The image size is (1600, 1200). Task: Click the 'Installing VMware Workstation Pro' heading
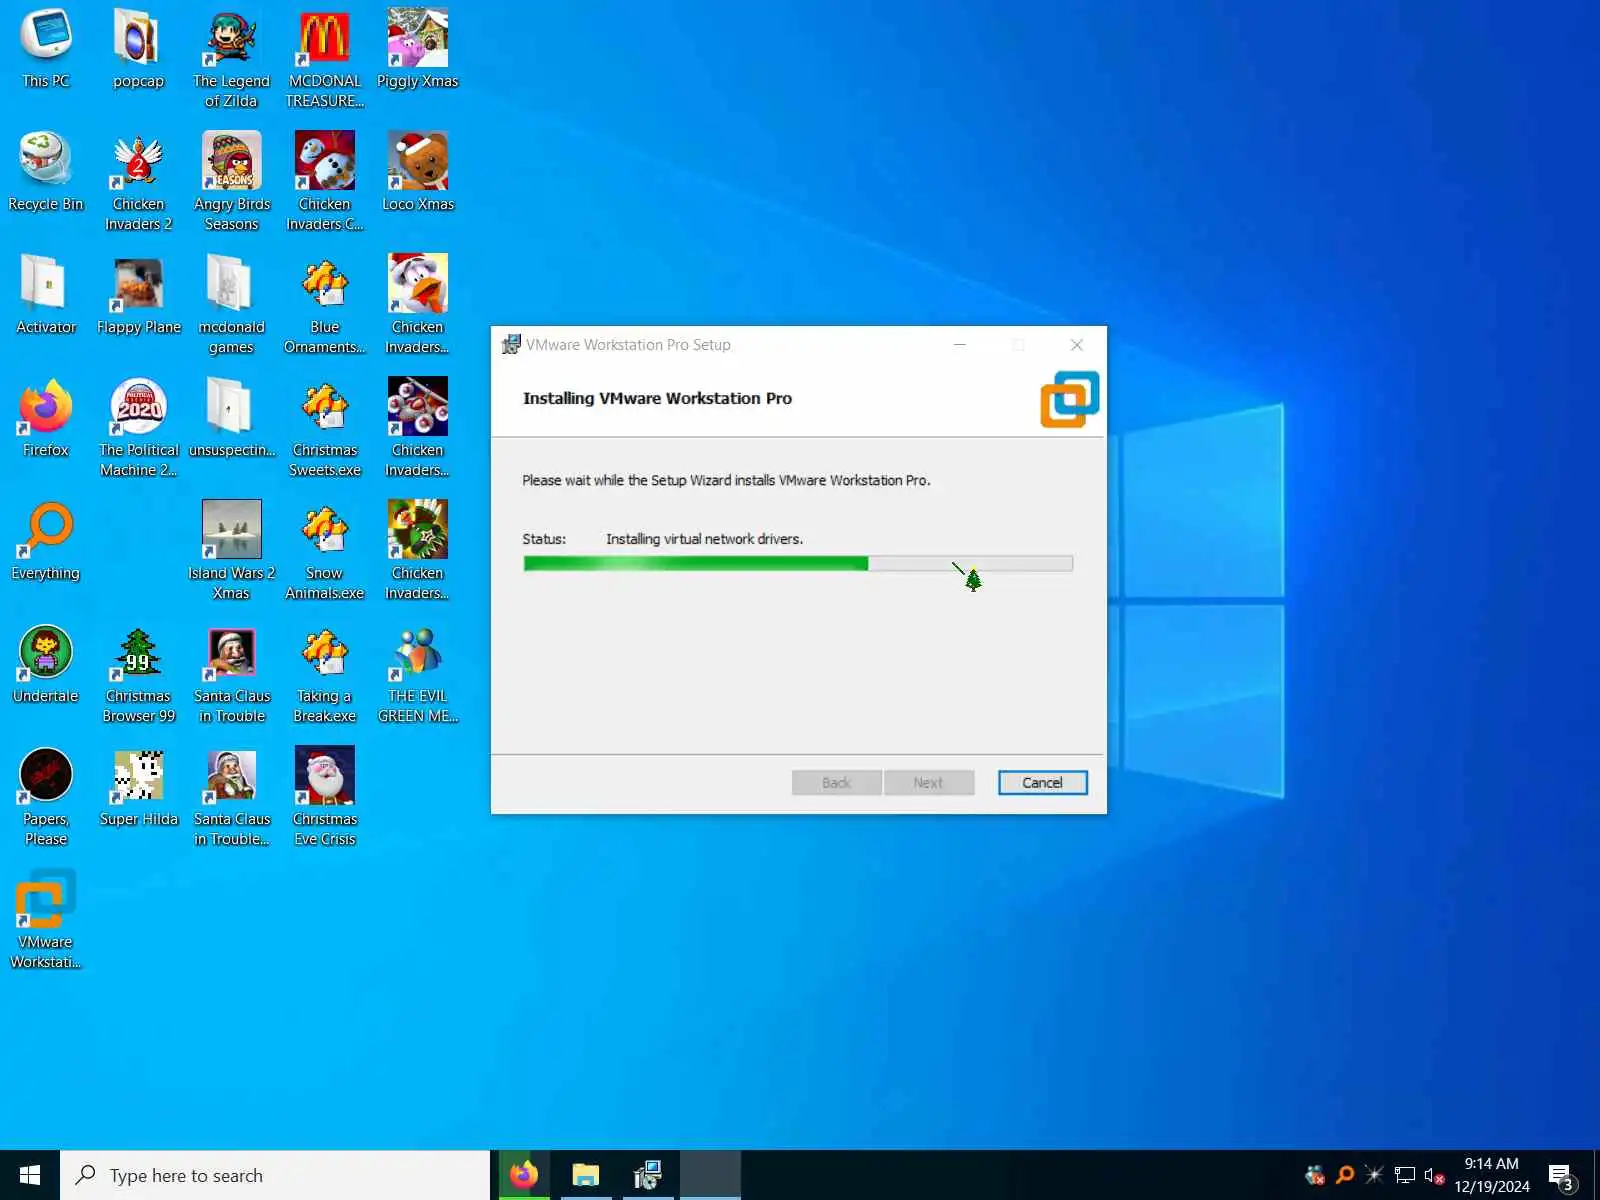pyautogui.click(x=657, y=398)
